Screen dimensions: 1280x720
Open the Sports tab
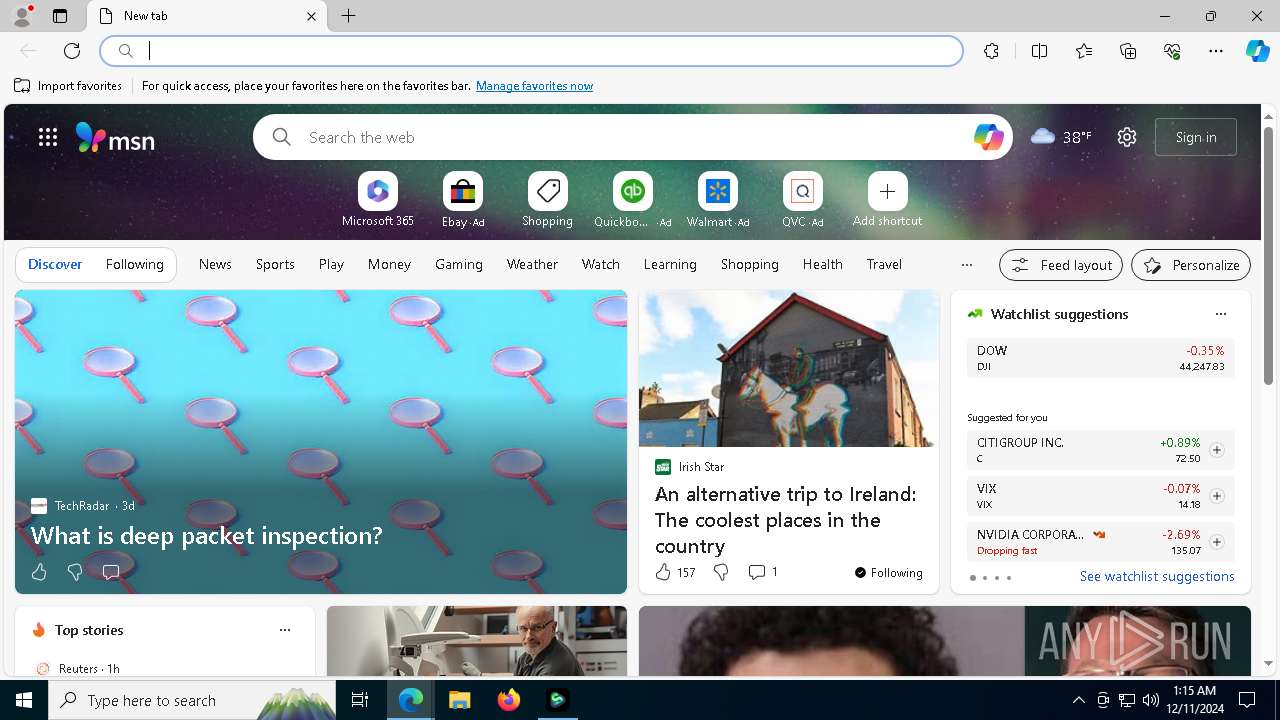[275, 264]
